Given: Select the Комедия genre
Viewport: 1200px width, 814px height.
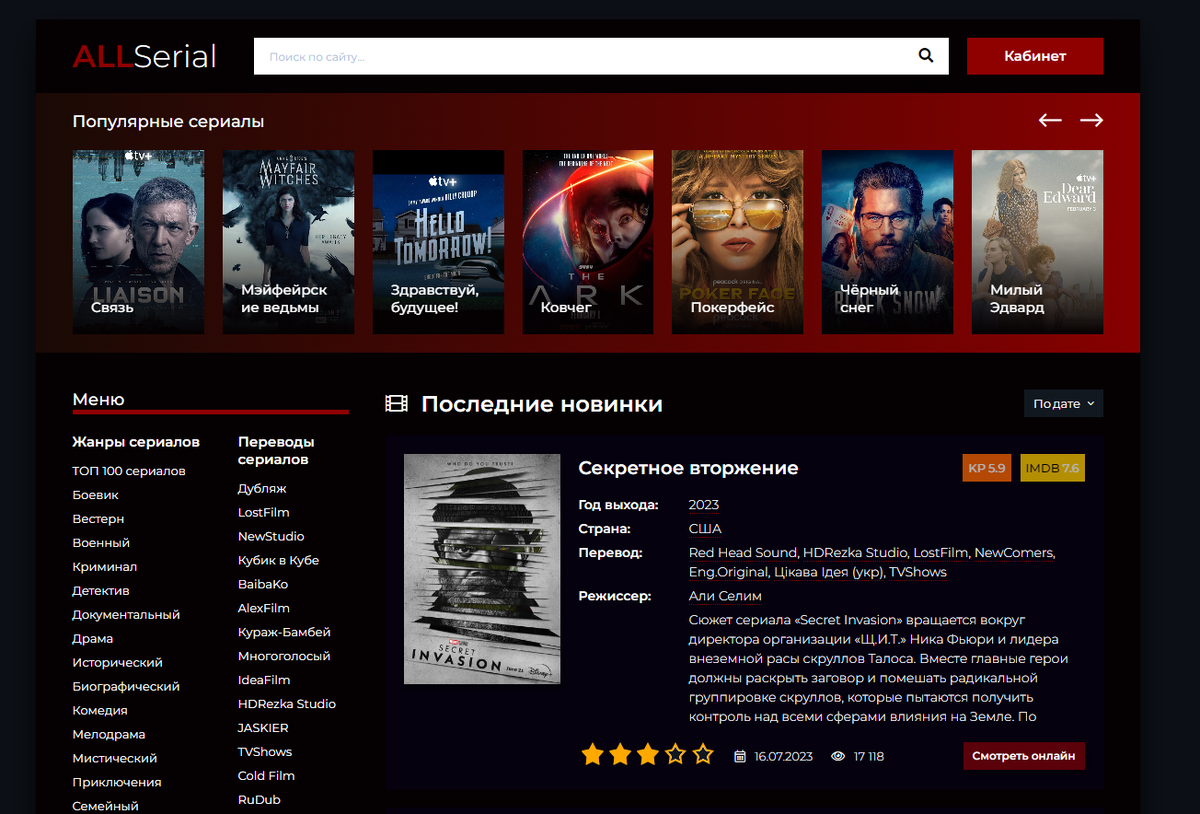Looking at the screenshot, I should [x=100, y=711].
